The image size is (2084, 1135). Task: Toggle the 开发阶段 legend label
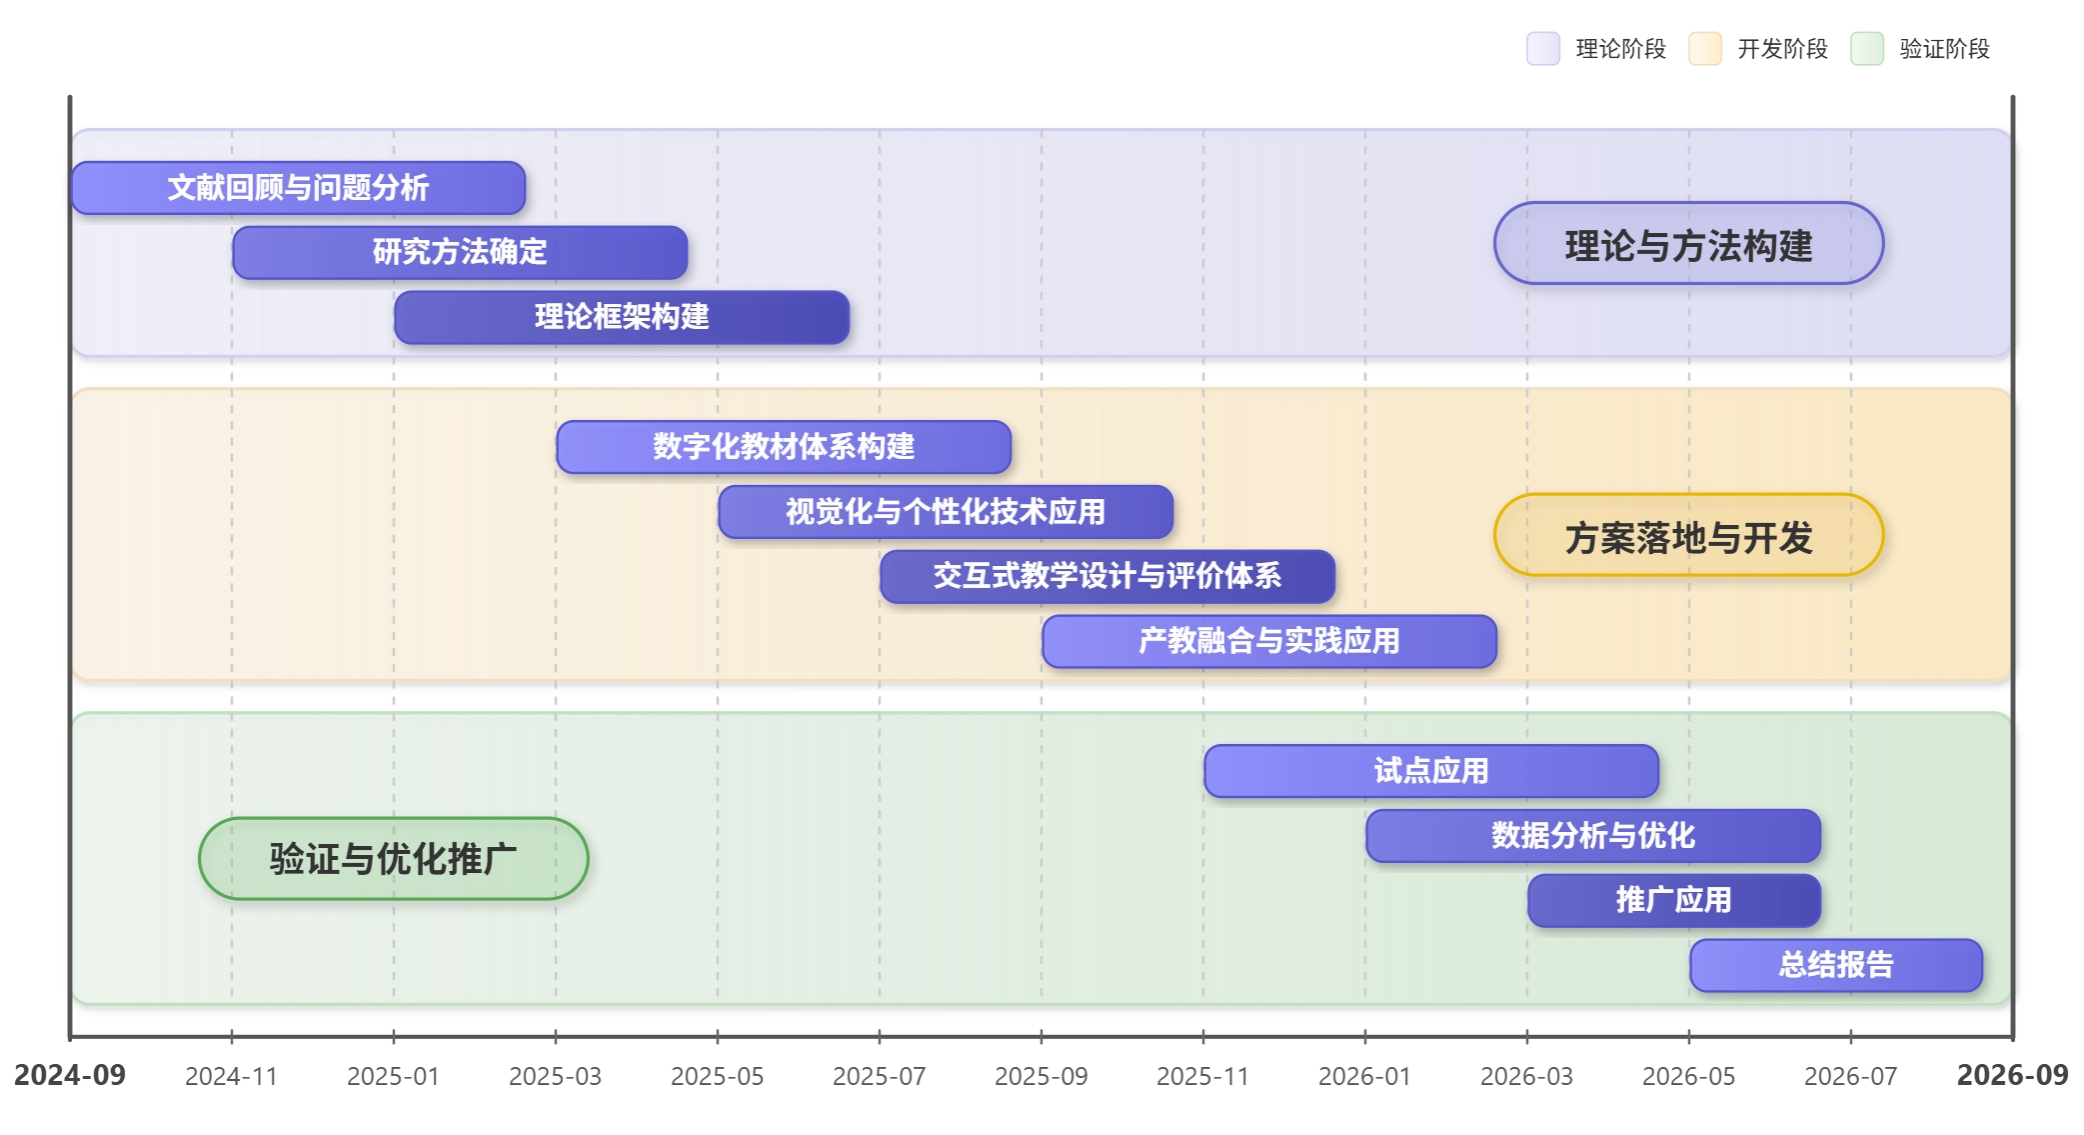pos(1783,49)
